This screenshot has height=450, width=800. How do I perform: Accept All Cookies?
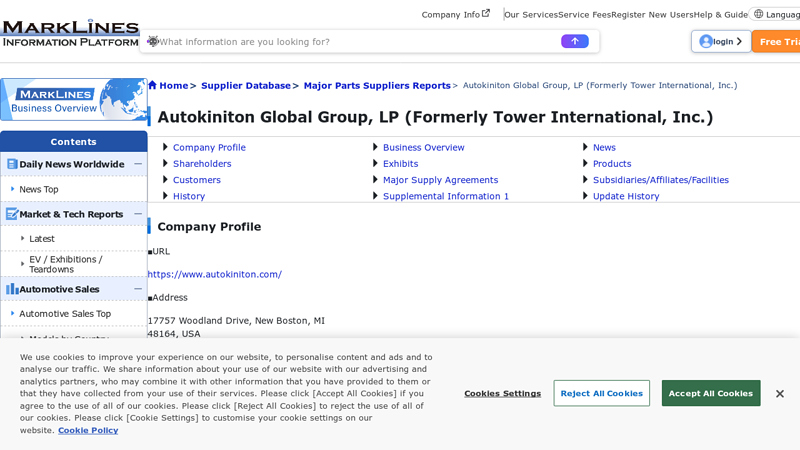711,393
